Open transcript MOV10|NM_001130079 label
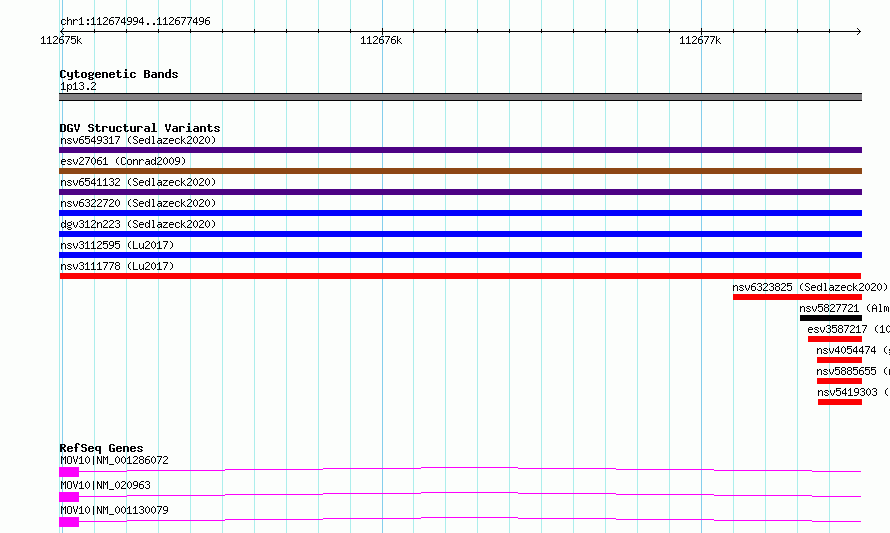 tap(114, 510)
